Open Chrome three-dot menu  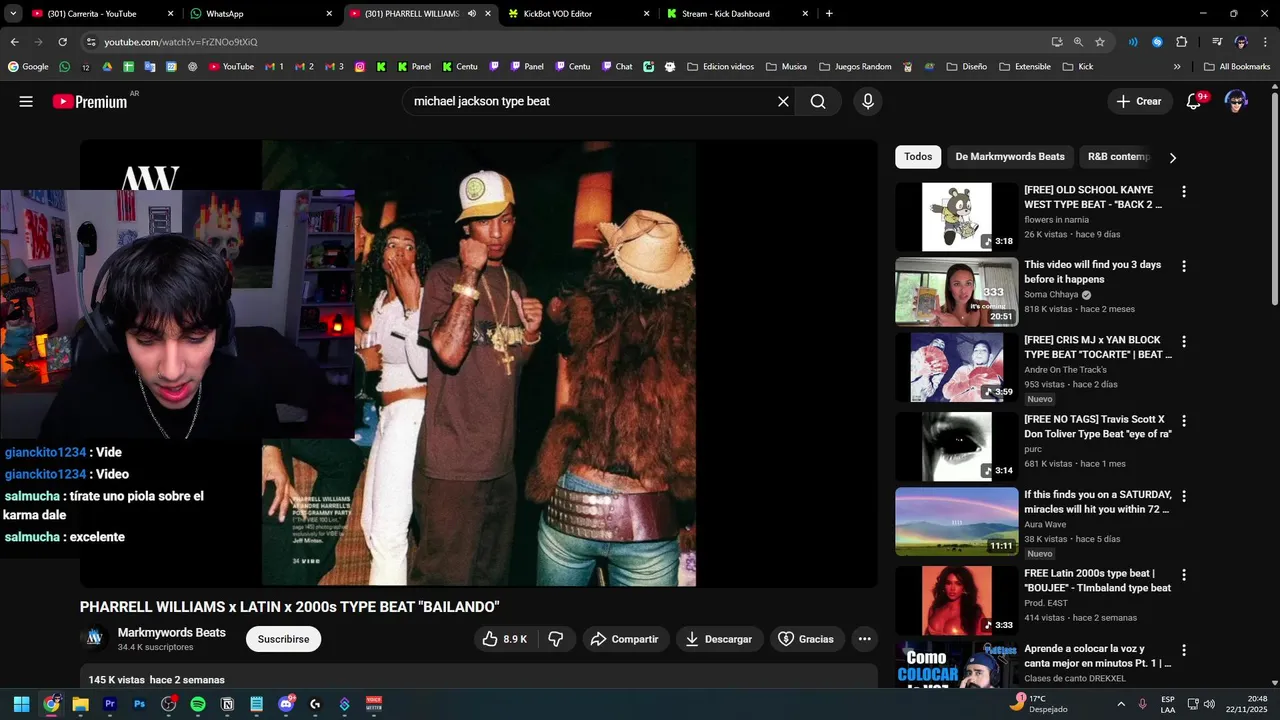1264,42
